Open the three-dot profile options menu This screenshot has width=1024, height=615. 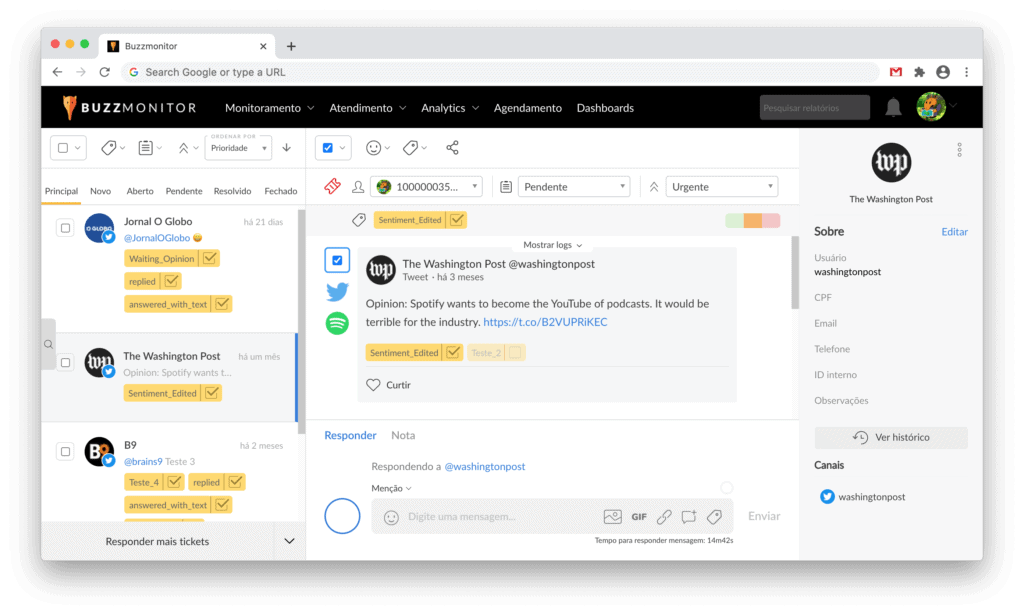click(959, 149)
